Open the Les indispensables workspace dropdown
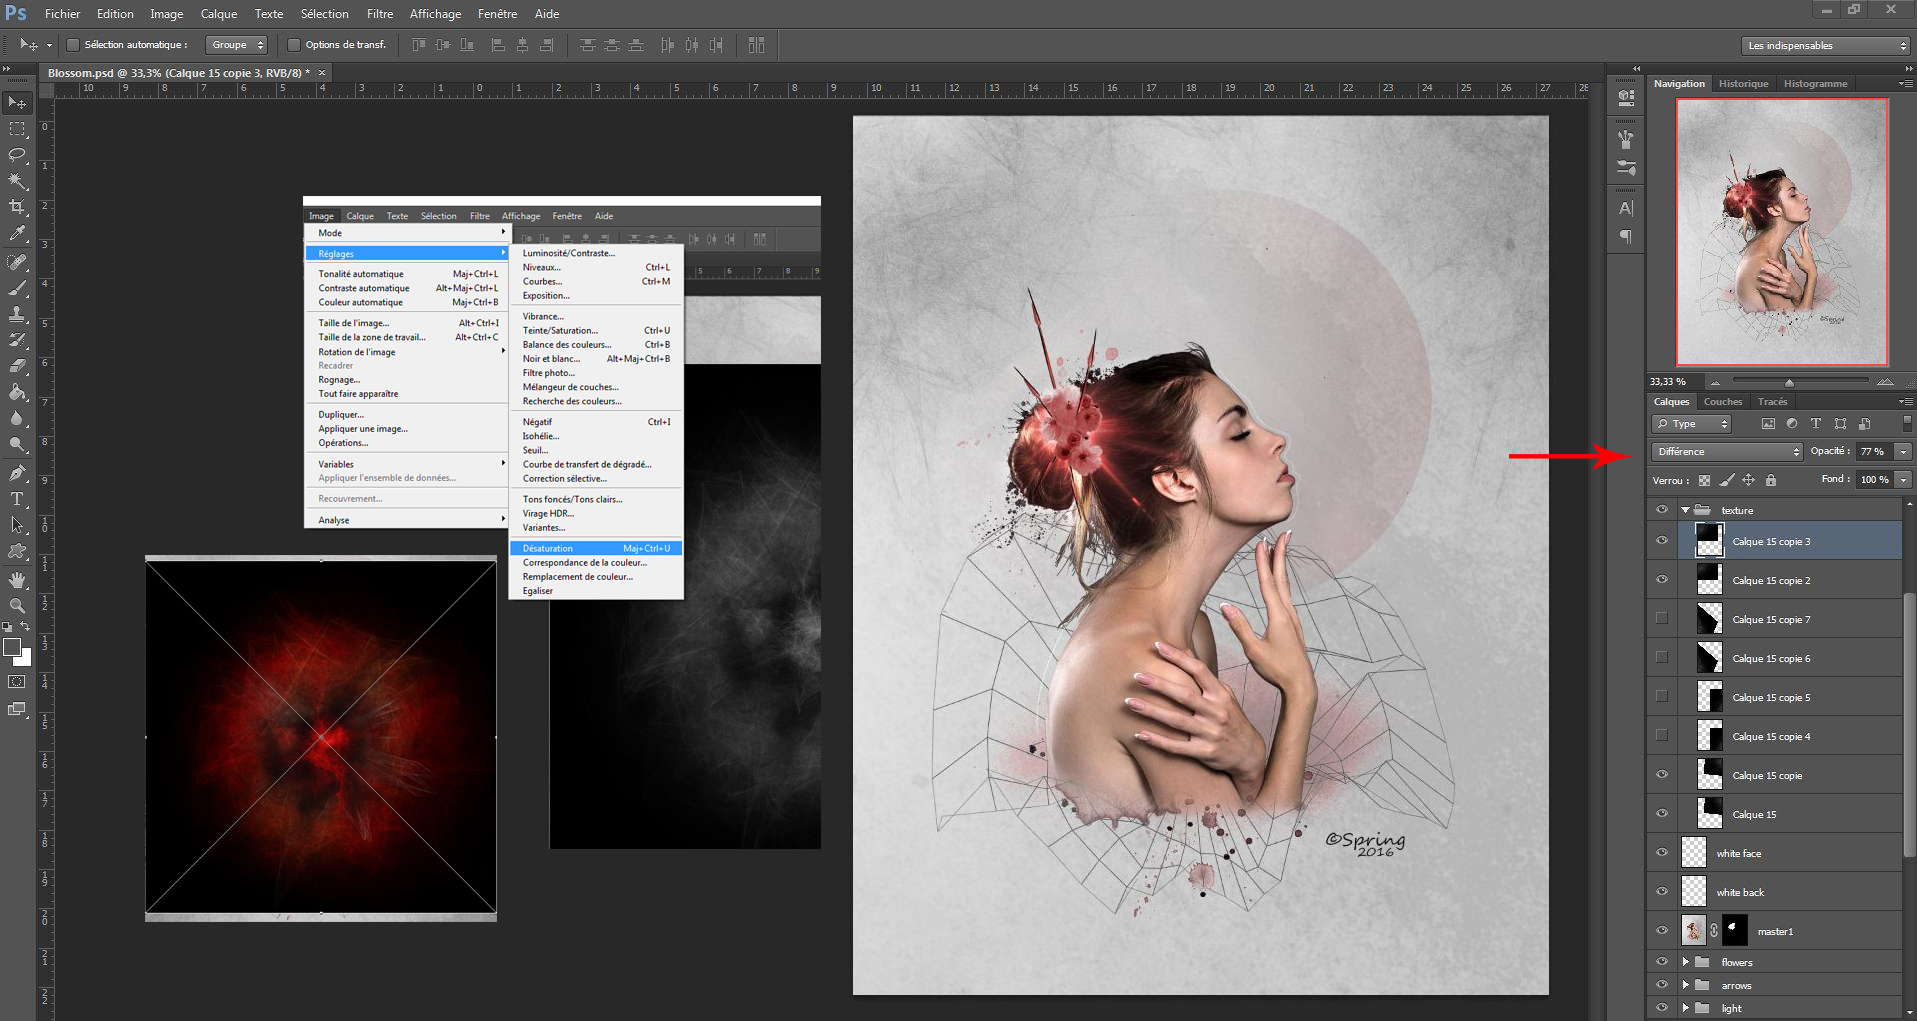The width and height of the screenshot is (1917, 1021). 1826,46
